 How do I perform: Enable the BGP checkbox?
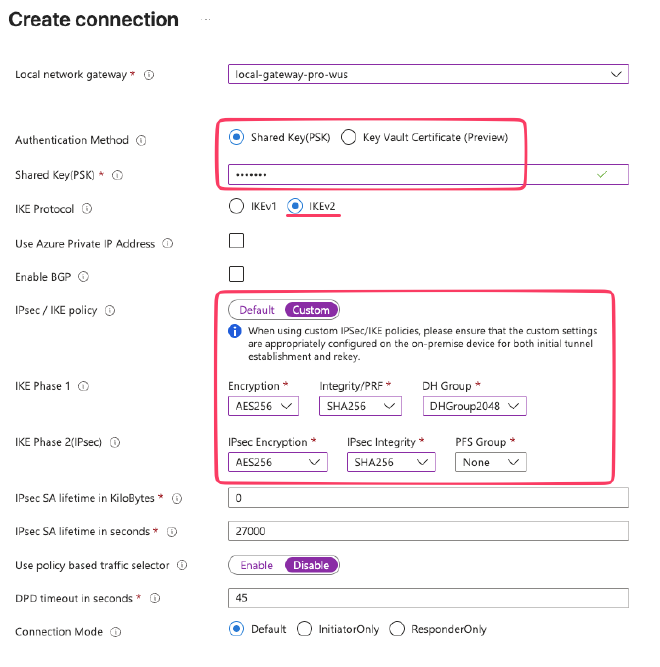[237, 274]
